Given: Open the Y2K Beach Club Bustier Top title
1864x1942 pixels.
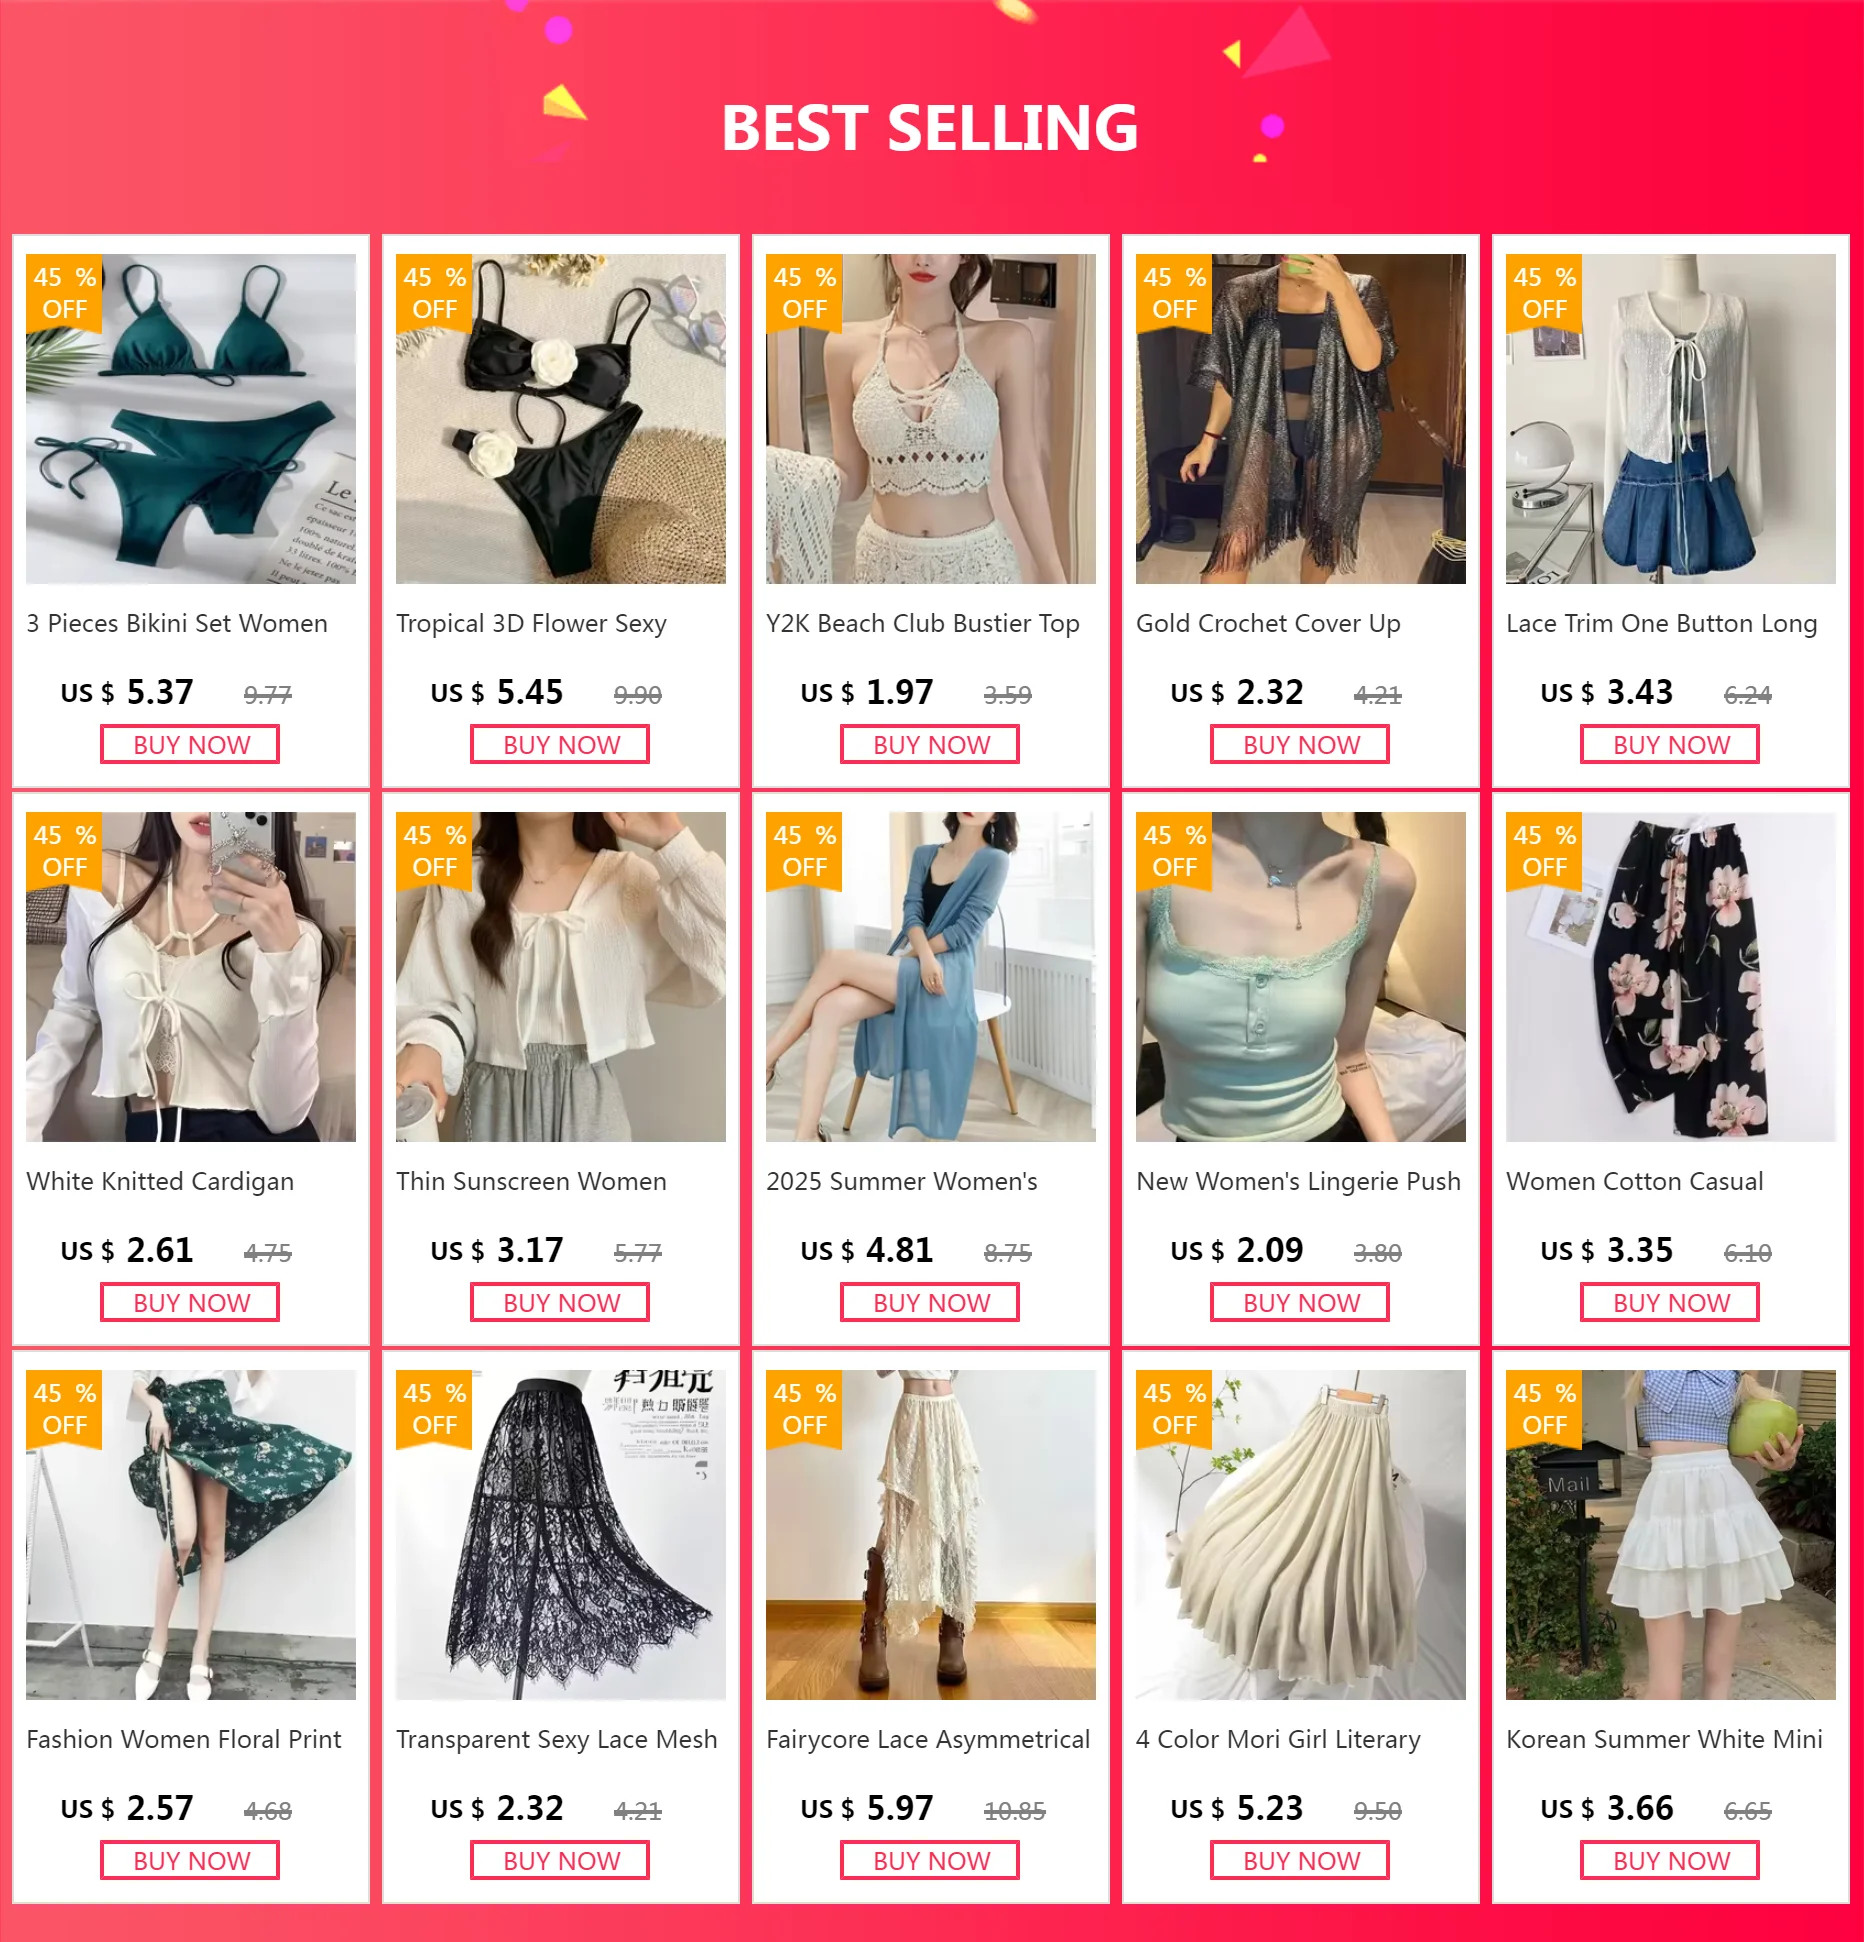Looking at the screenshot, I should [x=923, y=624].
